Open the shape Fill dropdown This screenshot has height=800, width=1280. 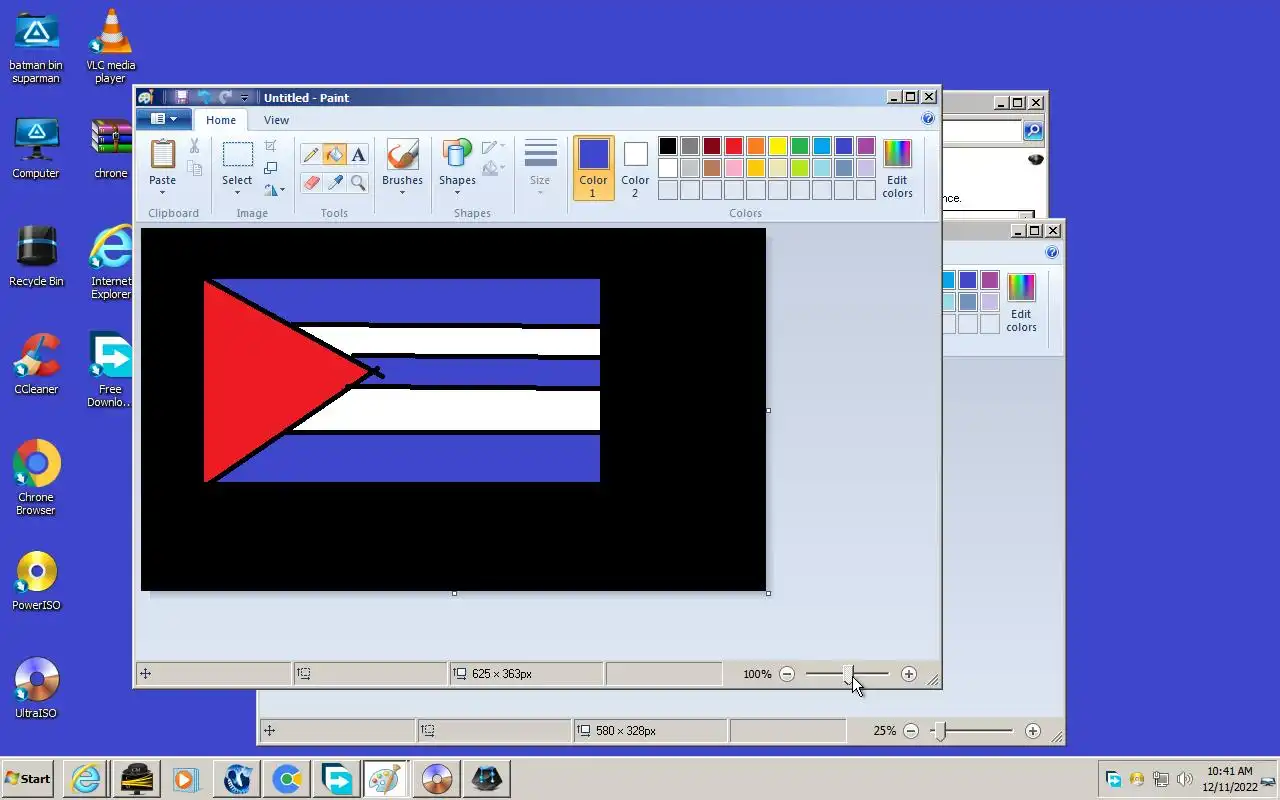point(493,169)
